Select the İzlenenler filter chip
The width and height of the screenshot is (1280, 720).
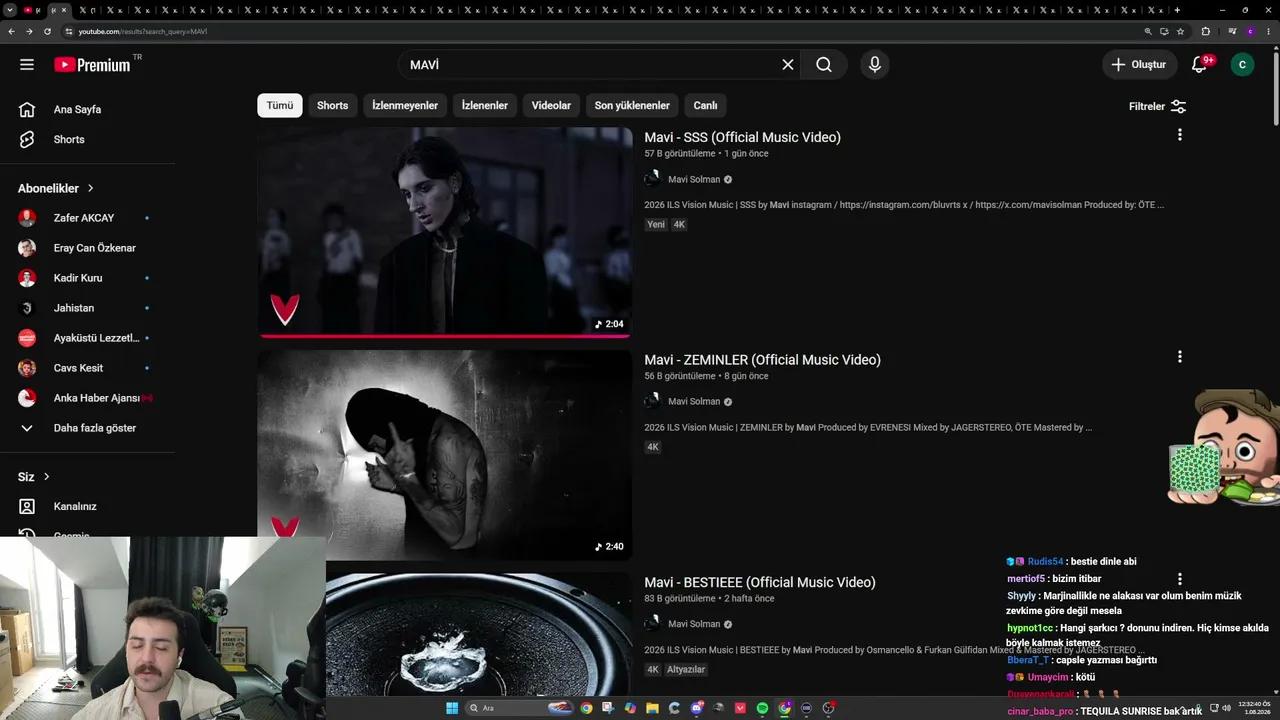(485, 105)
